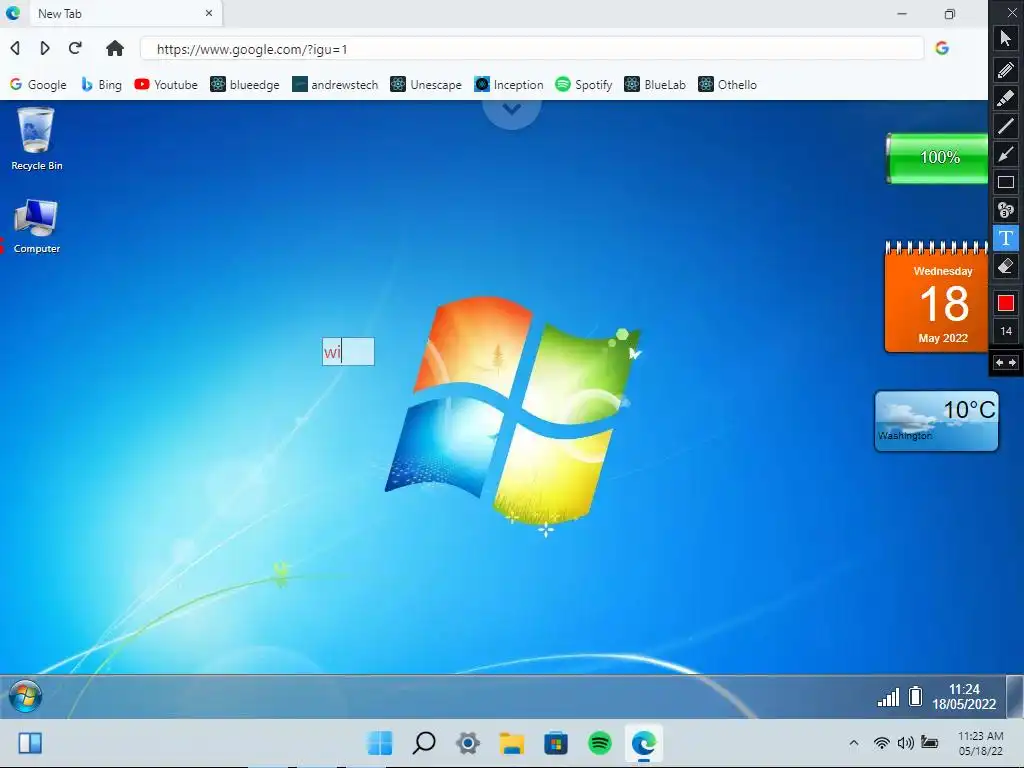Open the browser home page
The image size is (1024, 768).
(115, 48)
